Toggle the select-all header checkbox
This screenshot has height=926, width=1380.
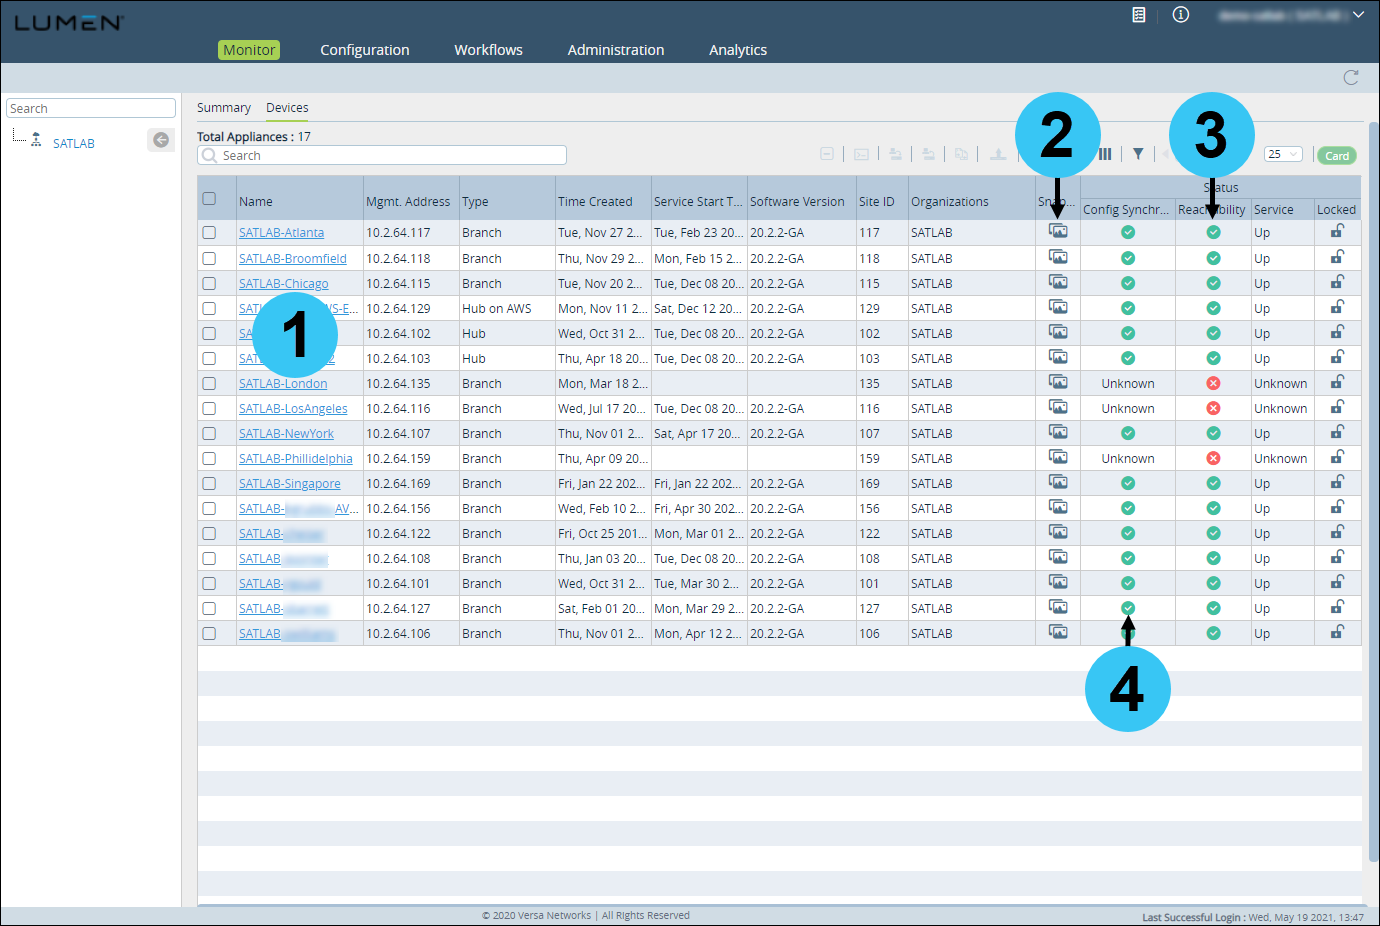tap(209, 198)
